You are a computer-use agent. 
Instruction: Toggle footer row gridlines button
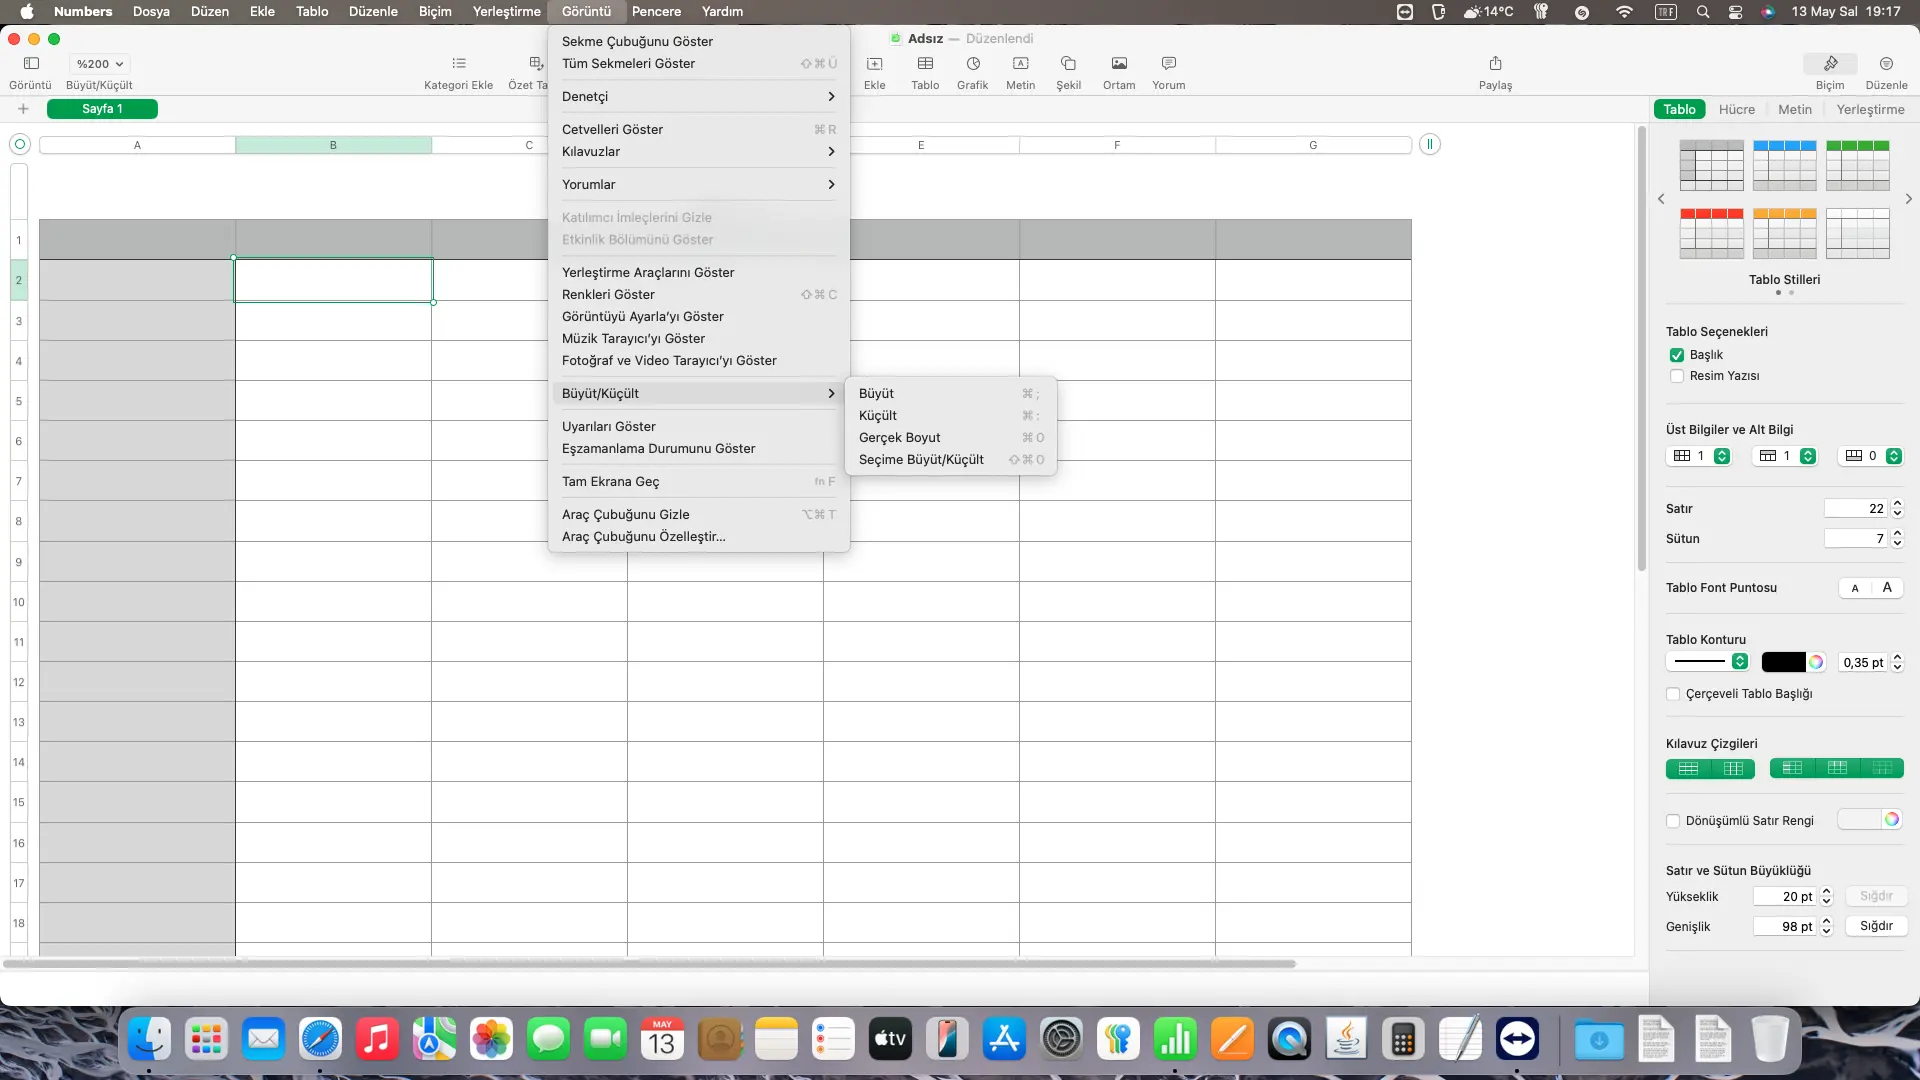point(1882,768)
